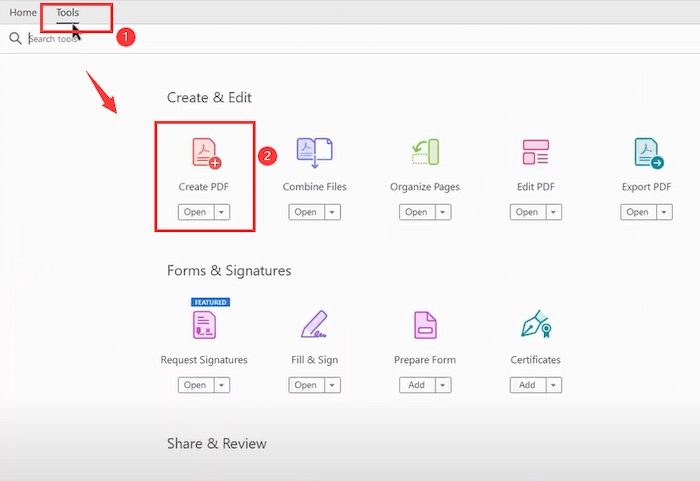
Task: Expand the Certificates Add dropdown arrow
Action: tap(552, 385)
